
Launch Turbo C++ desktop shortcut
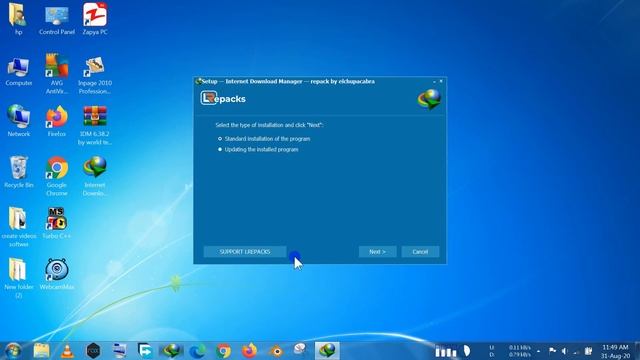(x=57, y=223)
